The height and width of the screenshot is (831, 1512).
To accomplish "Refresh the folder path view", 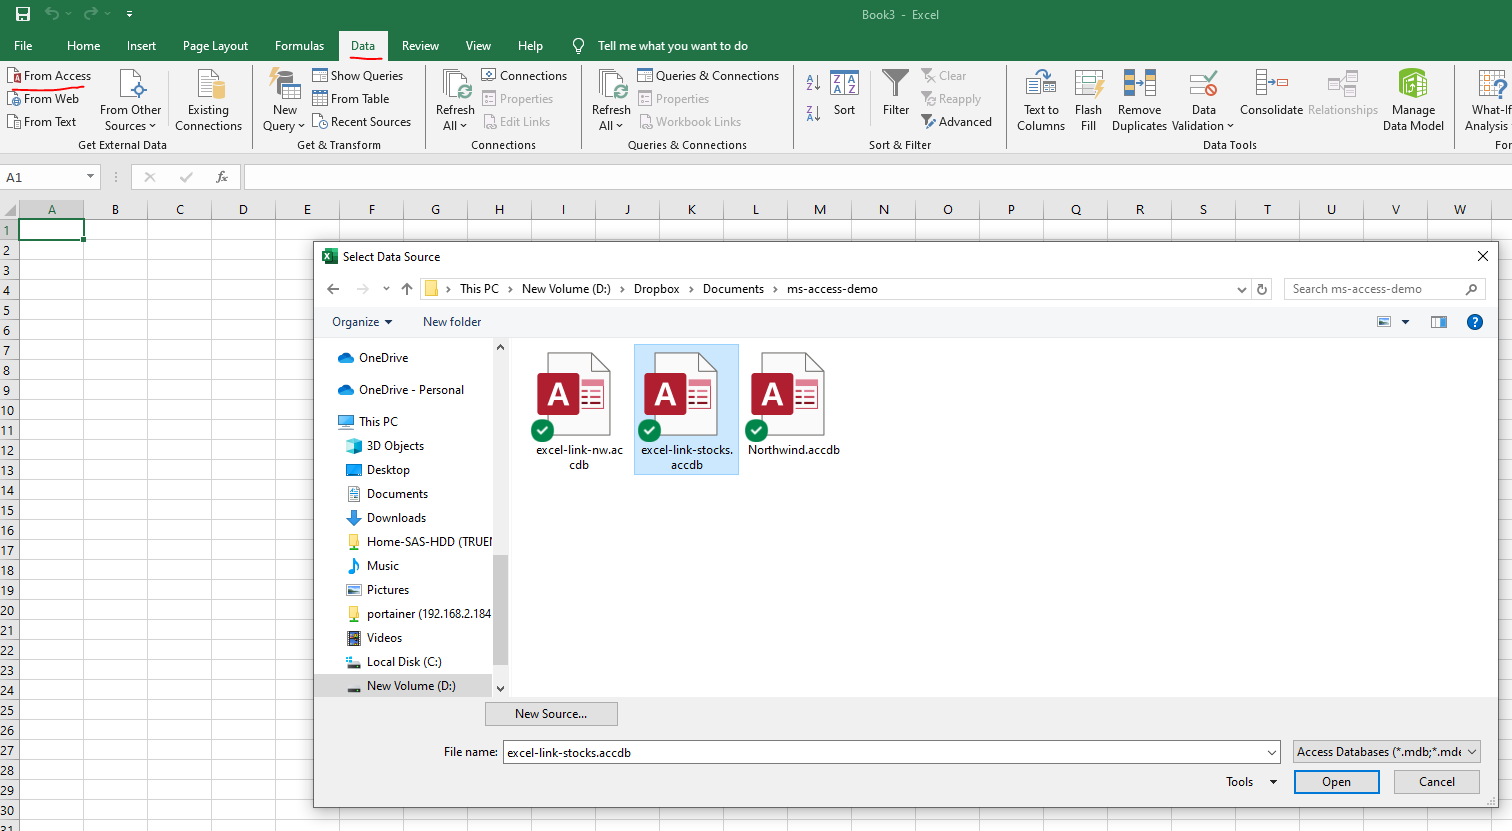I will 1262,289.
